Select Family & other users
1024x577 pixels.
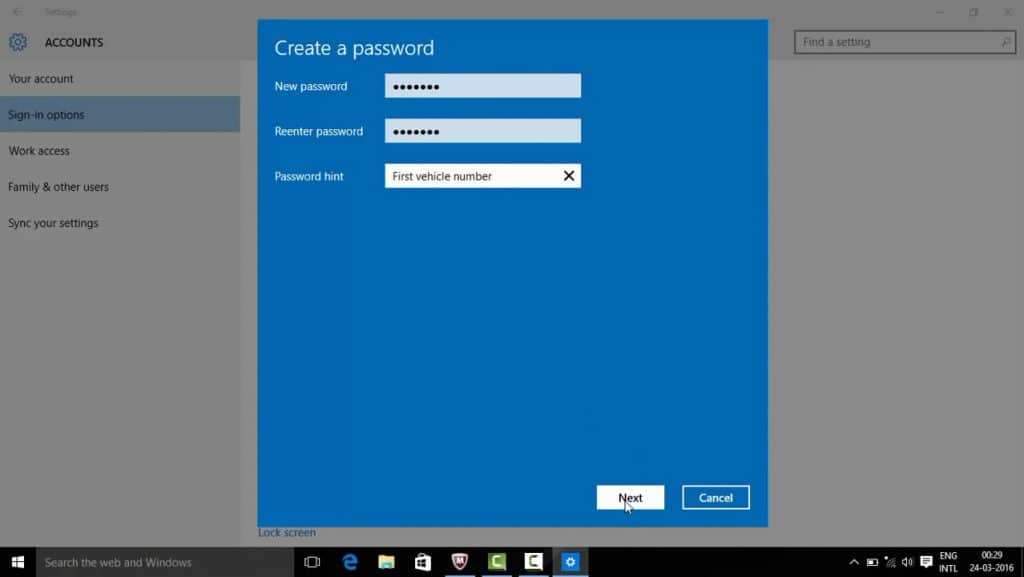(58, 186)
